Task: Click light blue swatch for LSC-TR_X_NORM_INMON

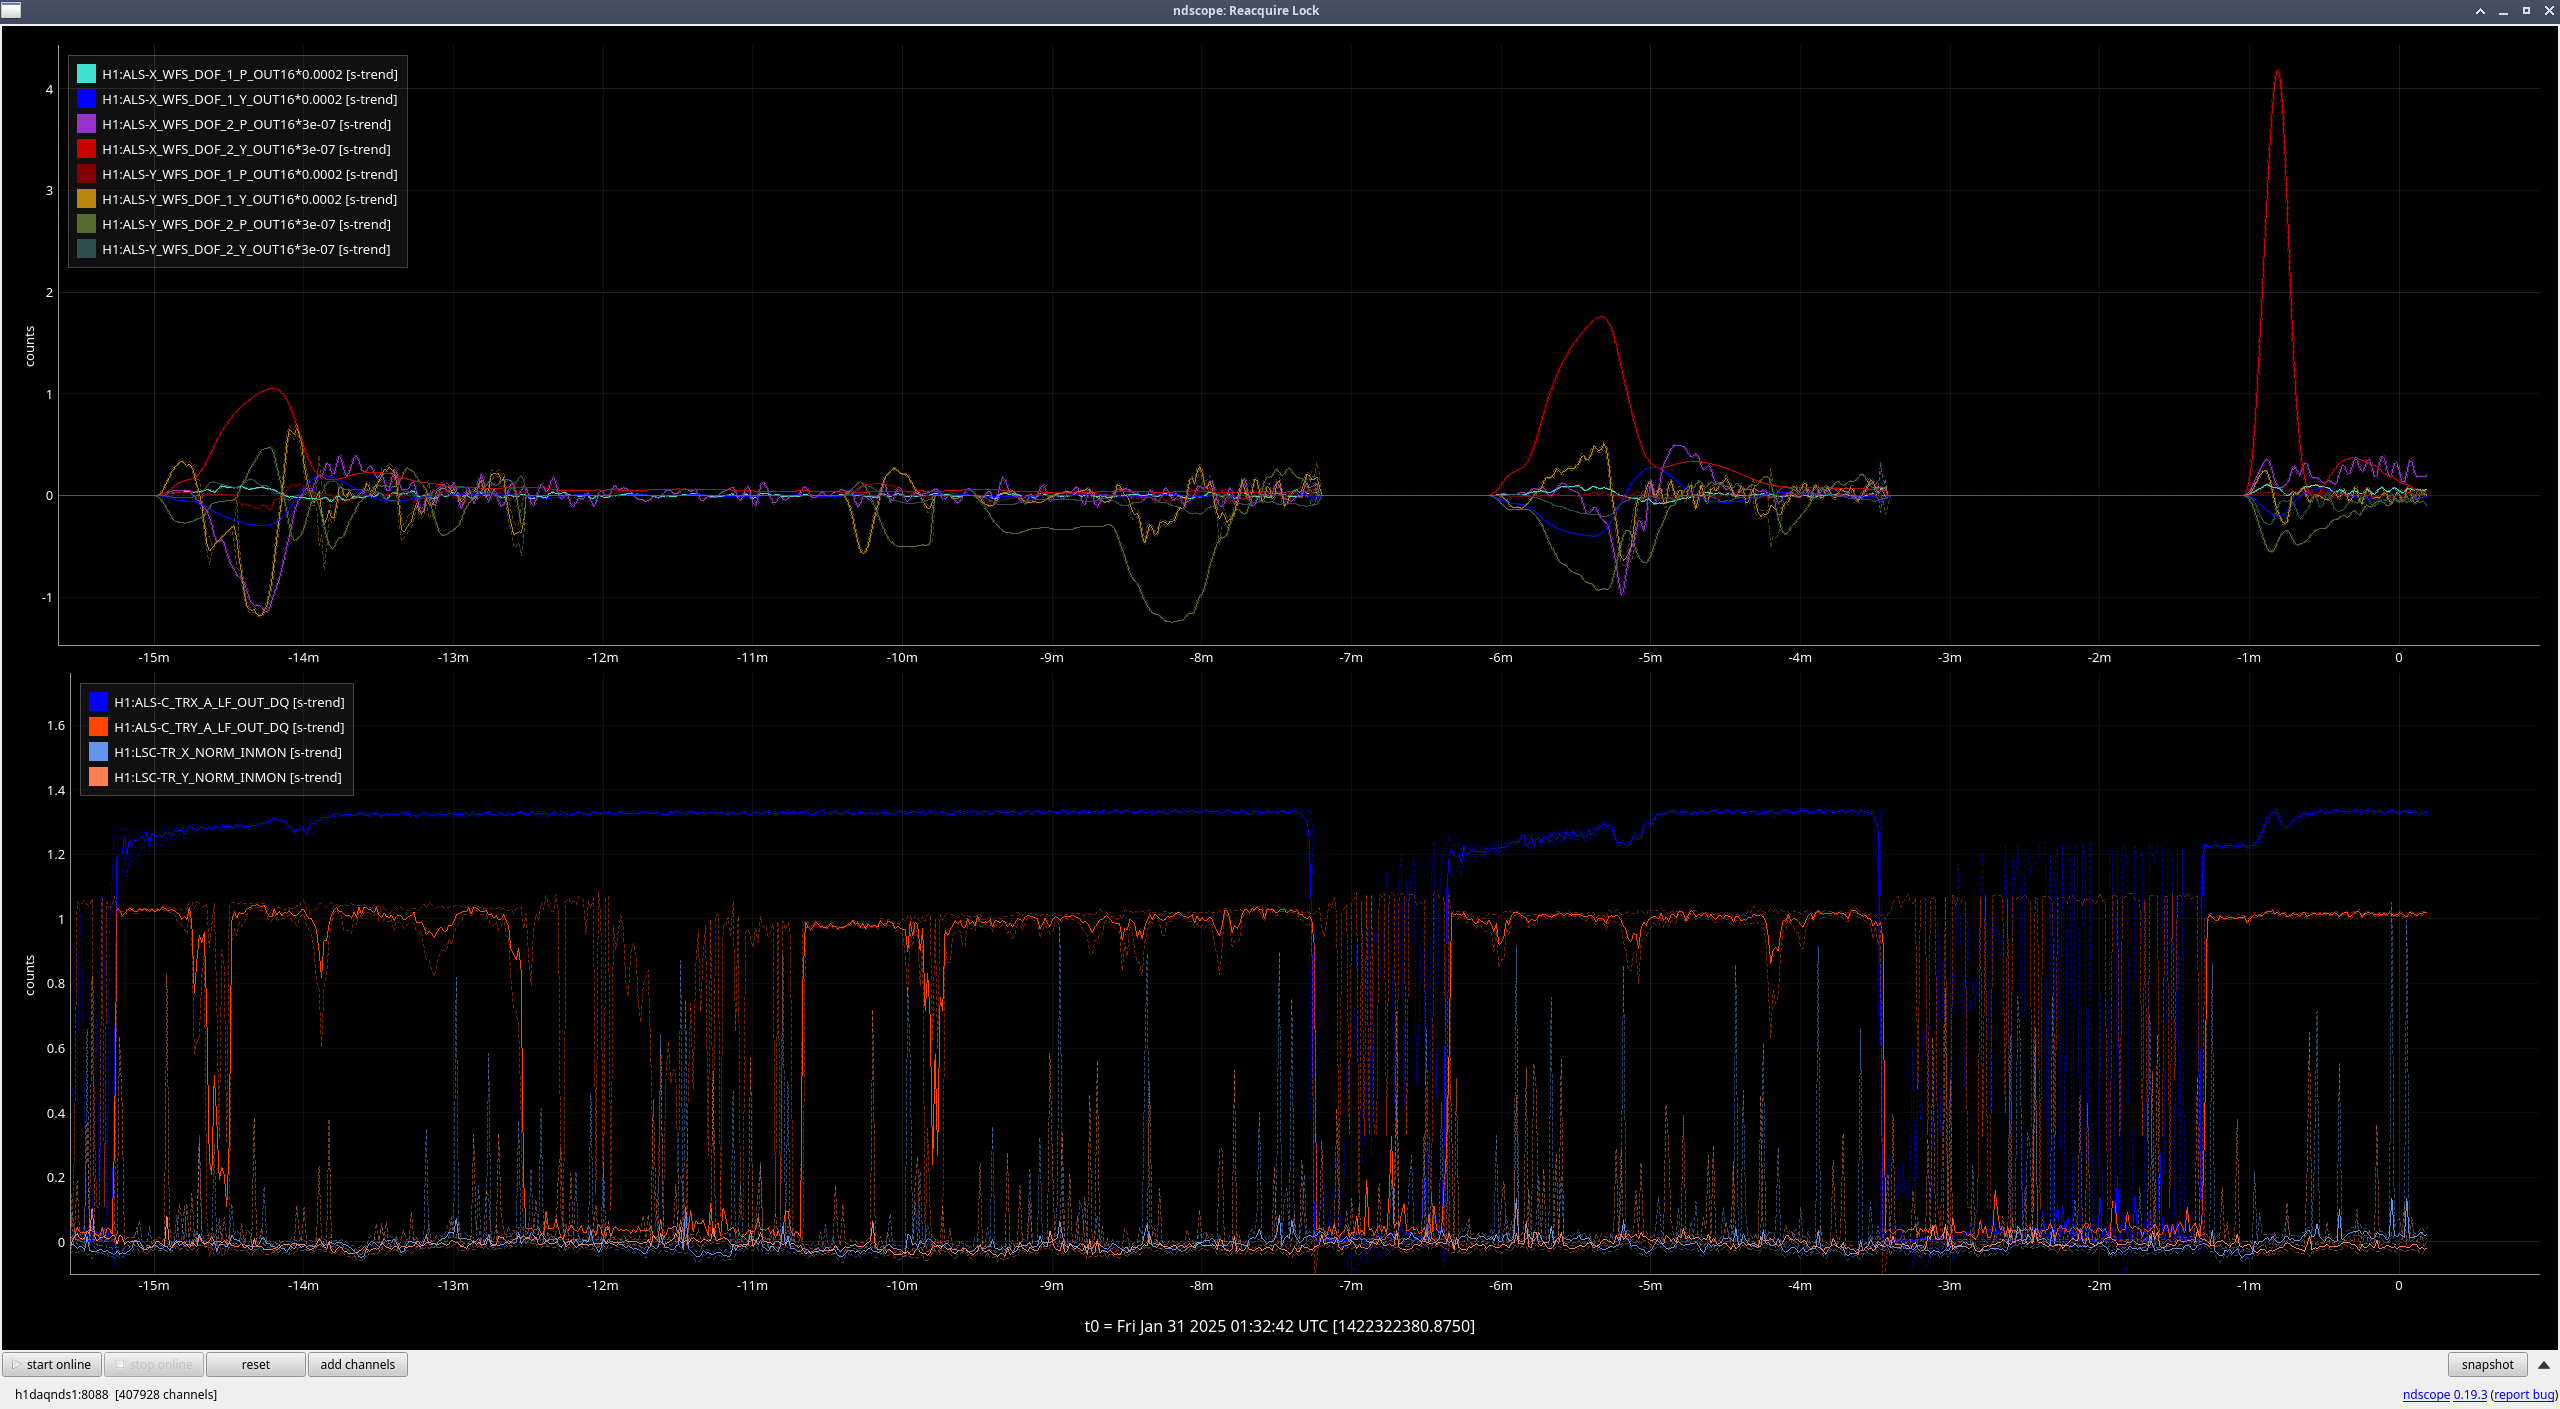Action: (98, 752)
